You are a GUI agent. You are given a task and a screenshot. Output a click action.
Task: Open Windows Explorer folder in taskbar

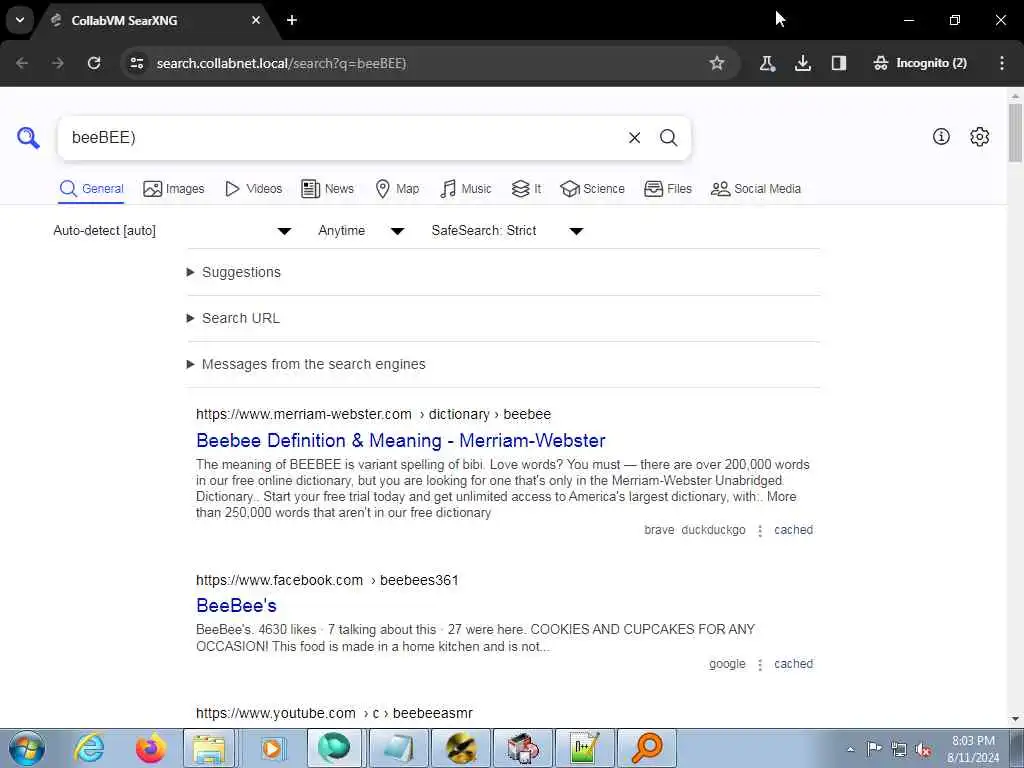[x=209, y=748]
